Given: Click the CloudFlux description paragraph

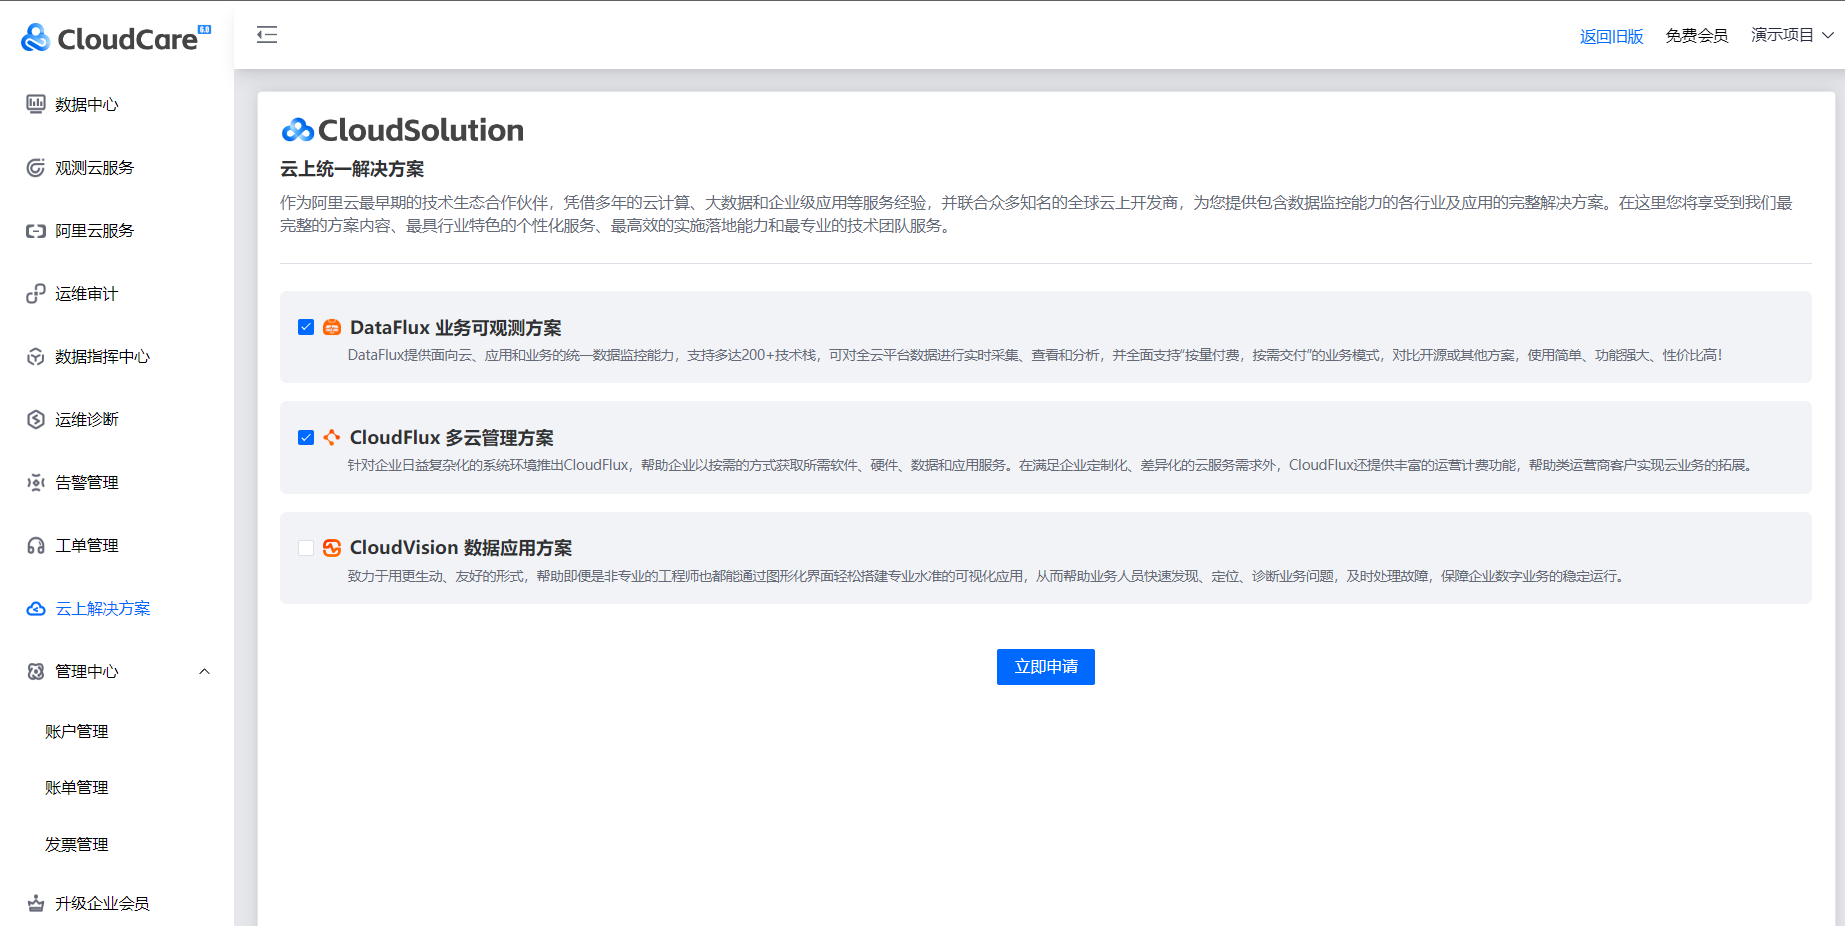Looking at the screenshot, I should pyautogui.click(x=1050, y=465).
